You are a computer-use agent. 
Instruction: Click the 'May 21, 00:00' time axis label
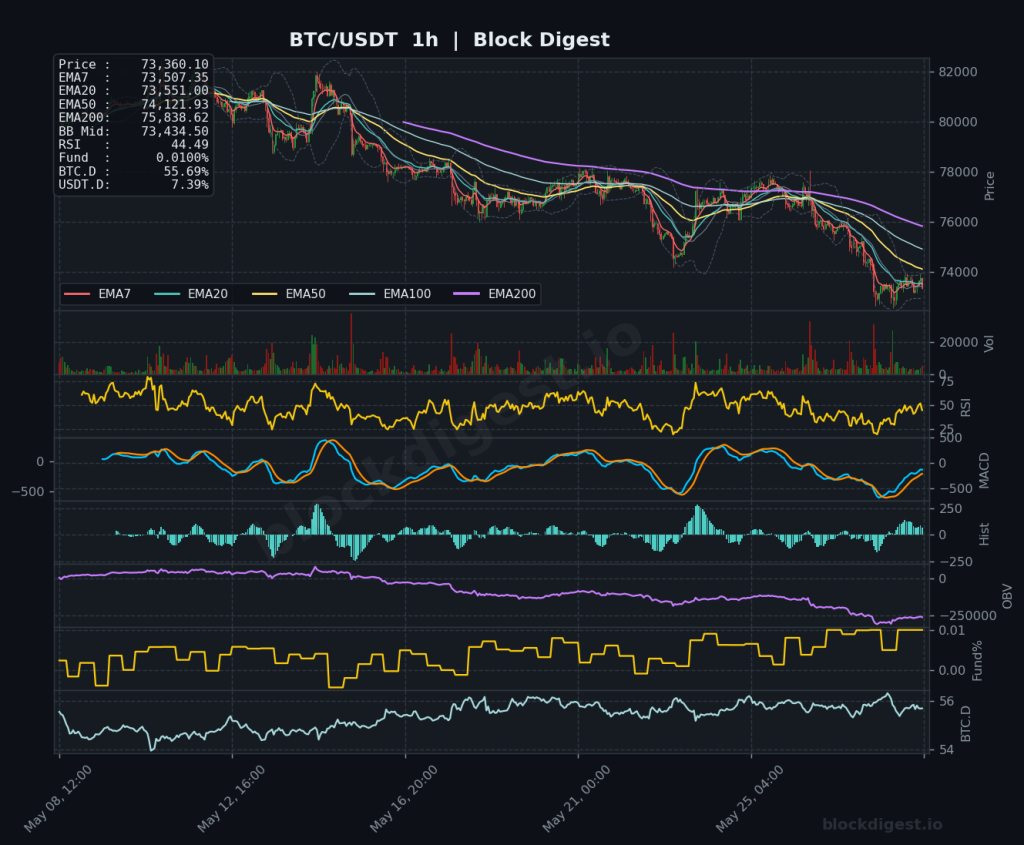pos(577,799)
